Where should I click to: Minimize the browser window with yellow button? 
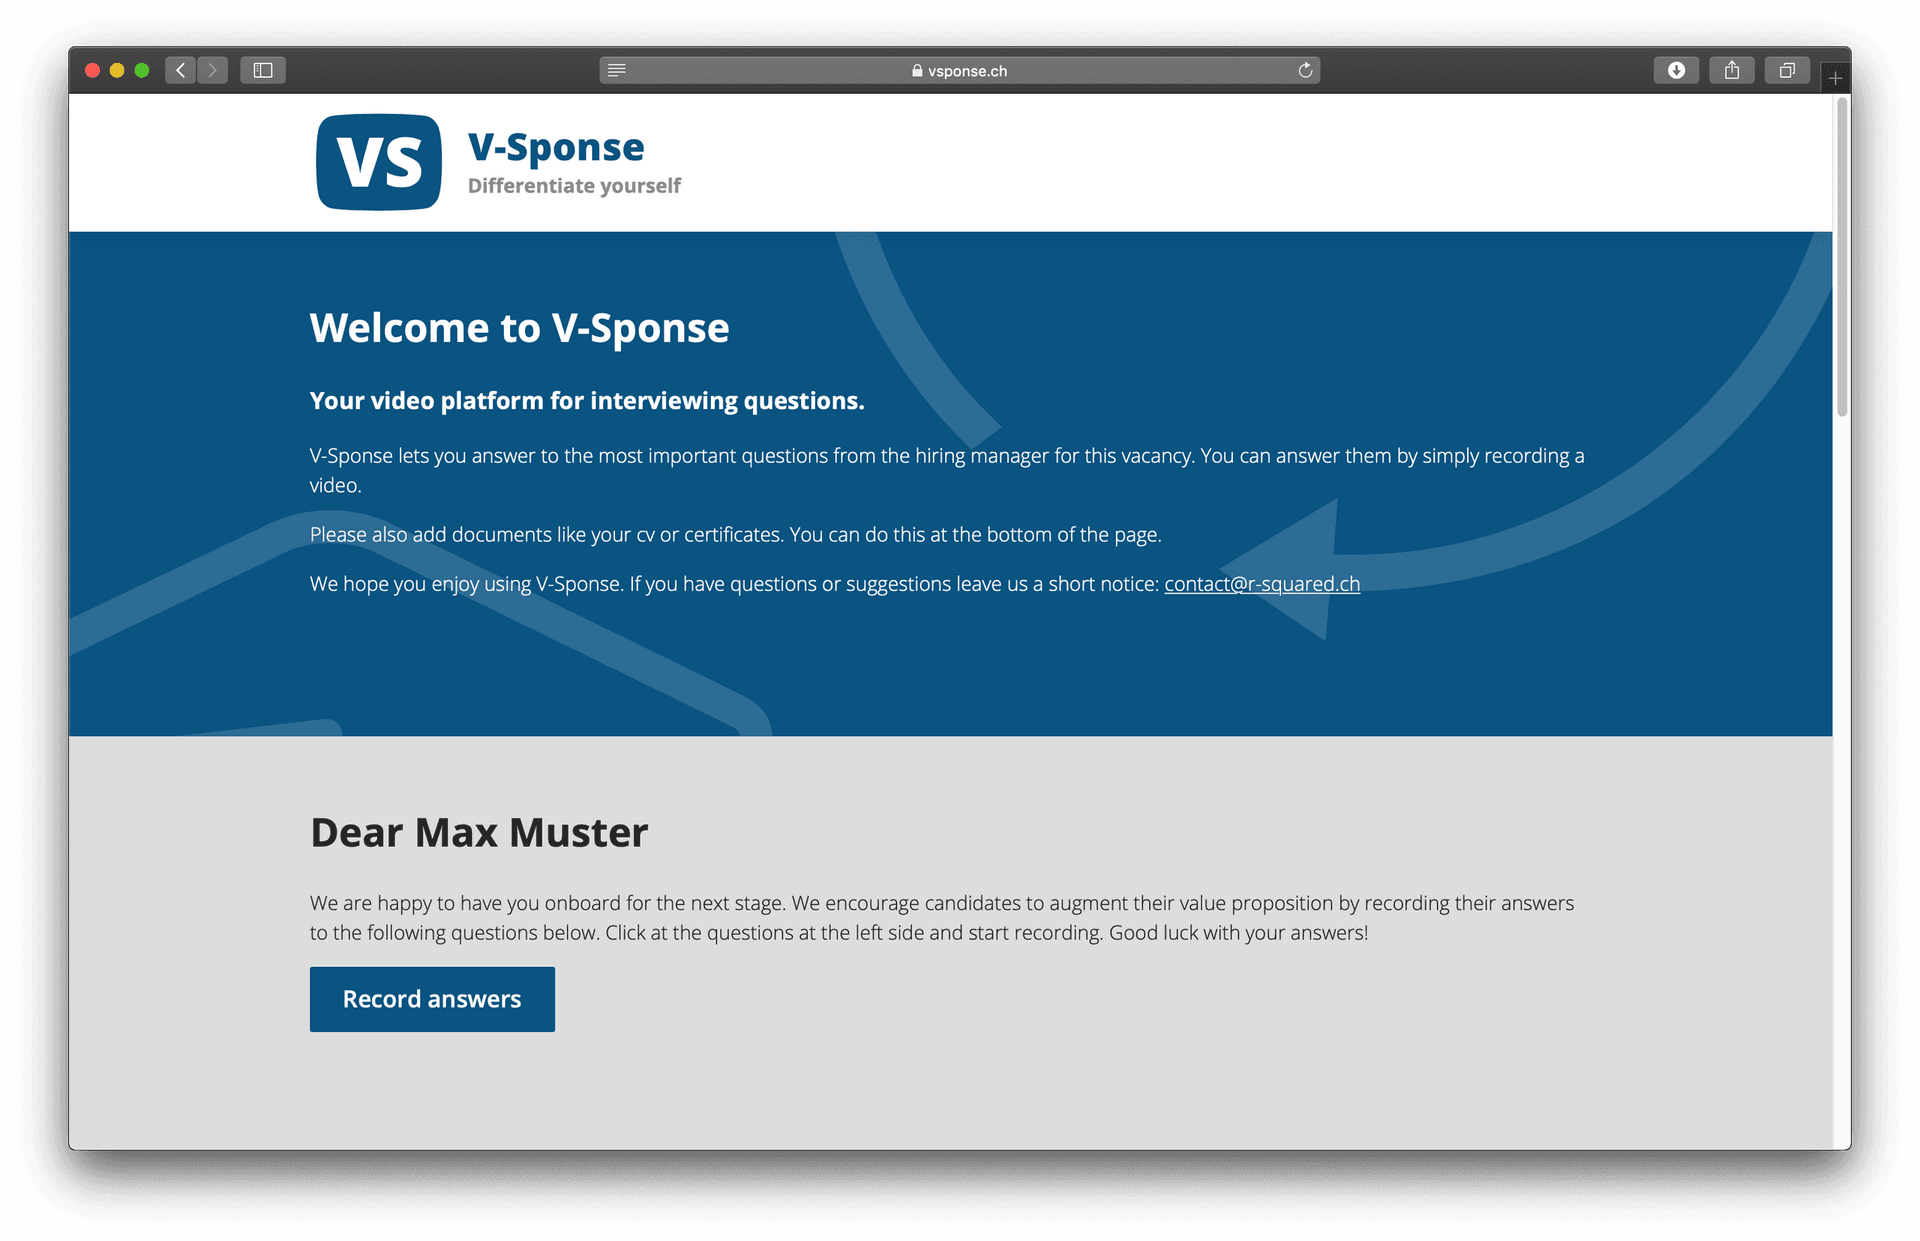tap(117, 70)
